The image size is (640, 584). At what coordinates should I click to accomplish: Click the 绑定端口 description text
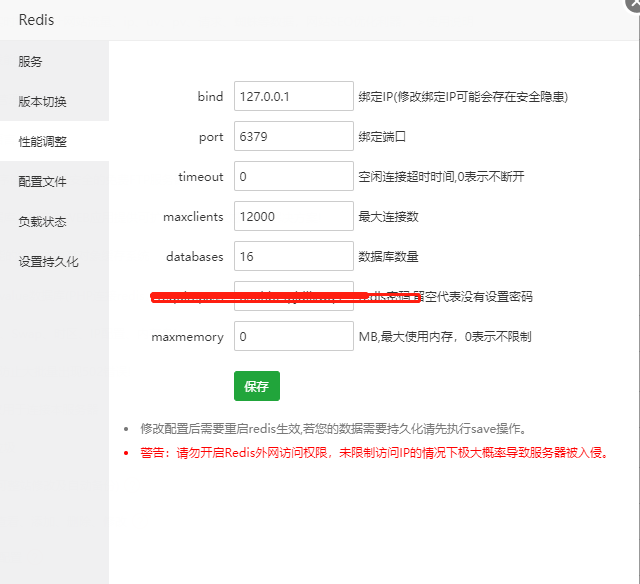(x=382, y=137)
